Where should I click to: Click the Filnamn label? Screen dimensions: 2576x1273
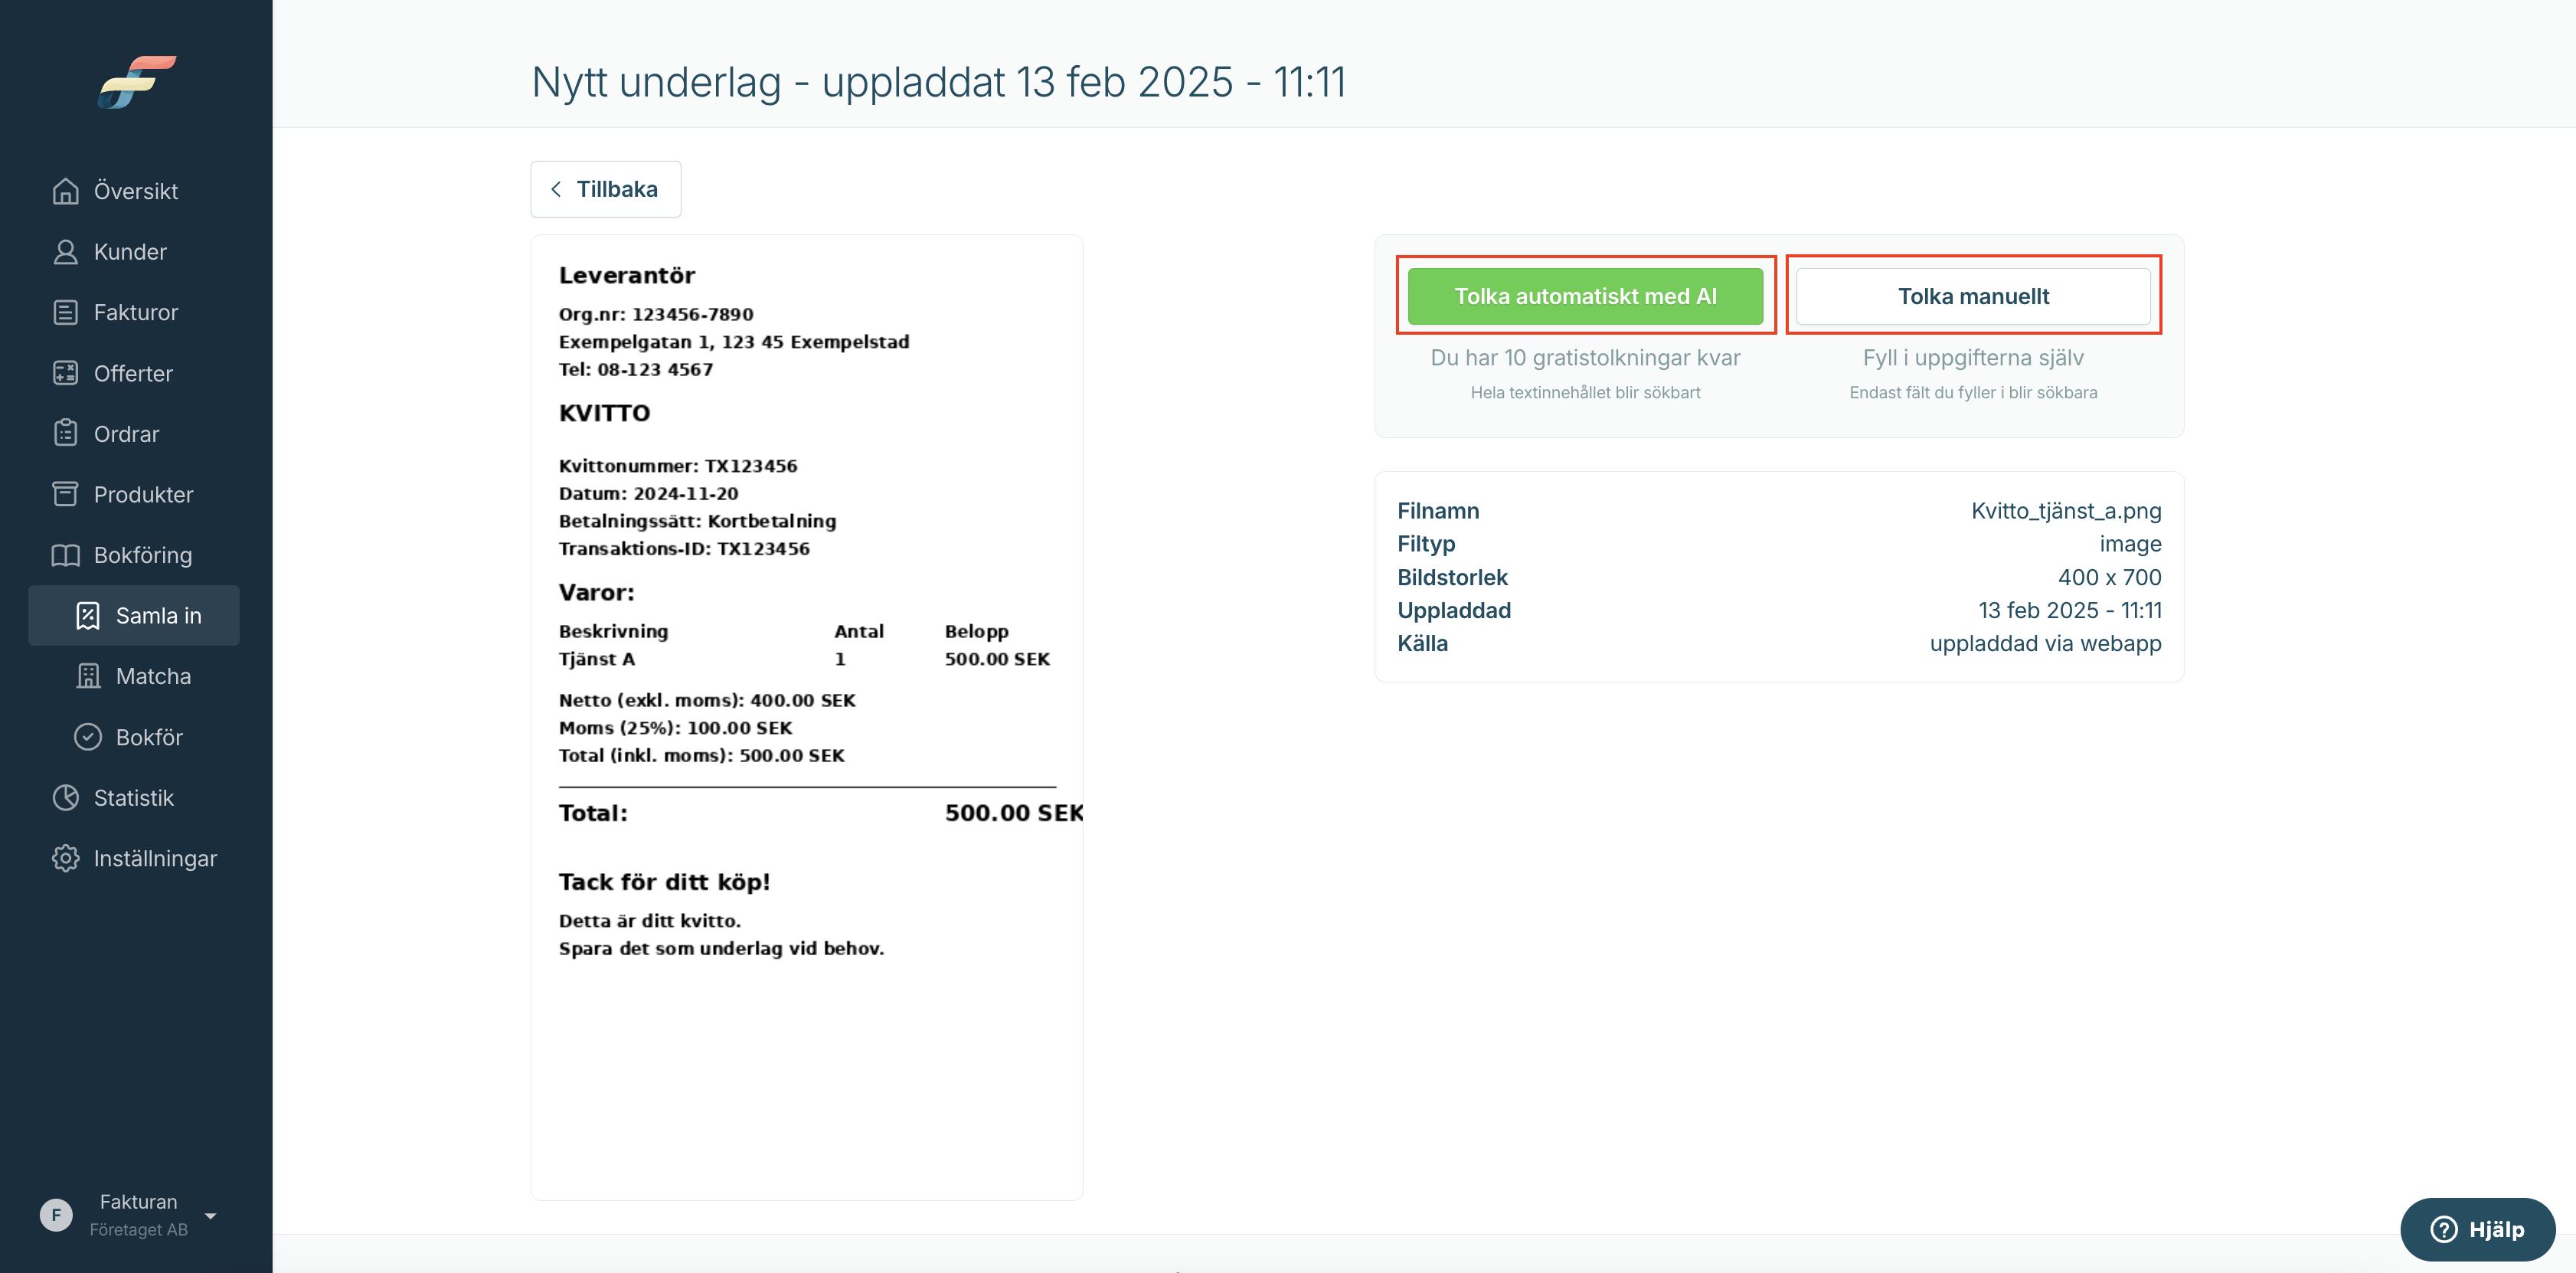[x=1438, y=511]
